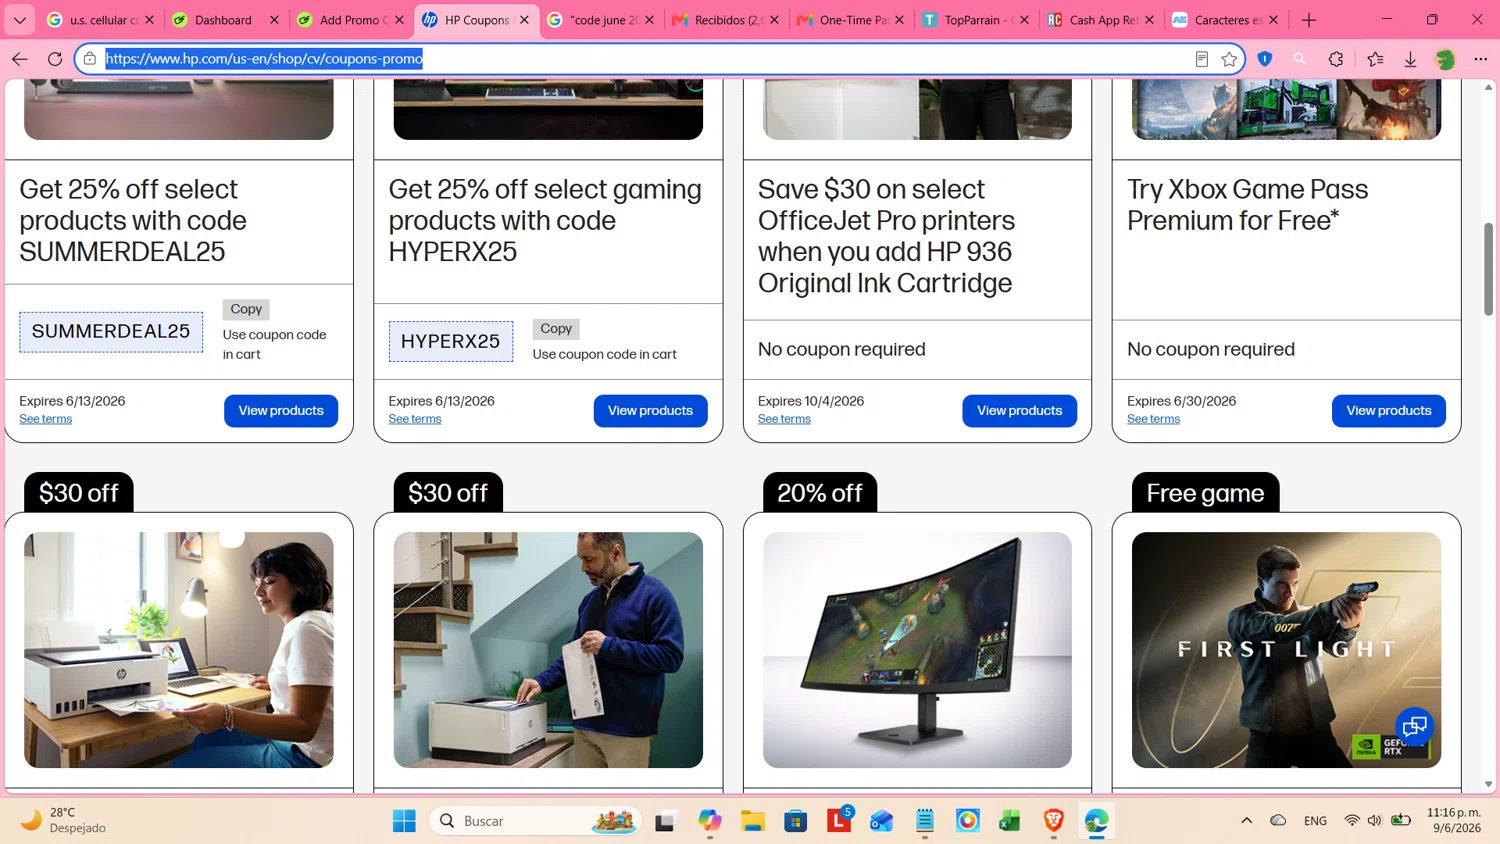Open the curved gaming monitor image
1500x844 pixels.
click(917, 650)
